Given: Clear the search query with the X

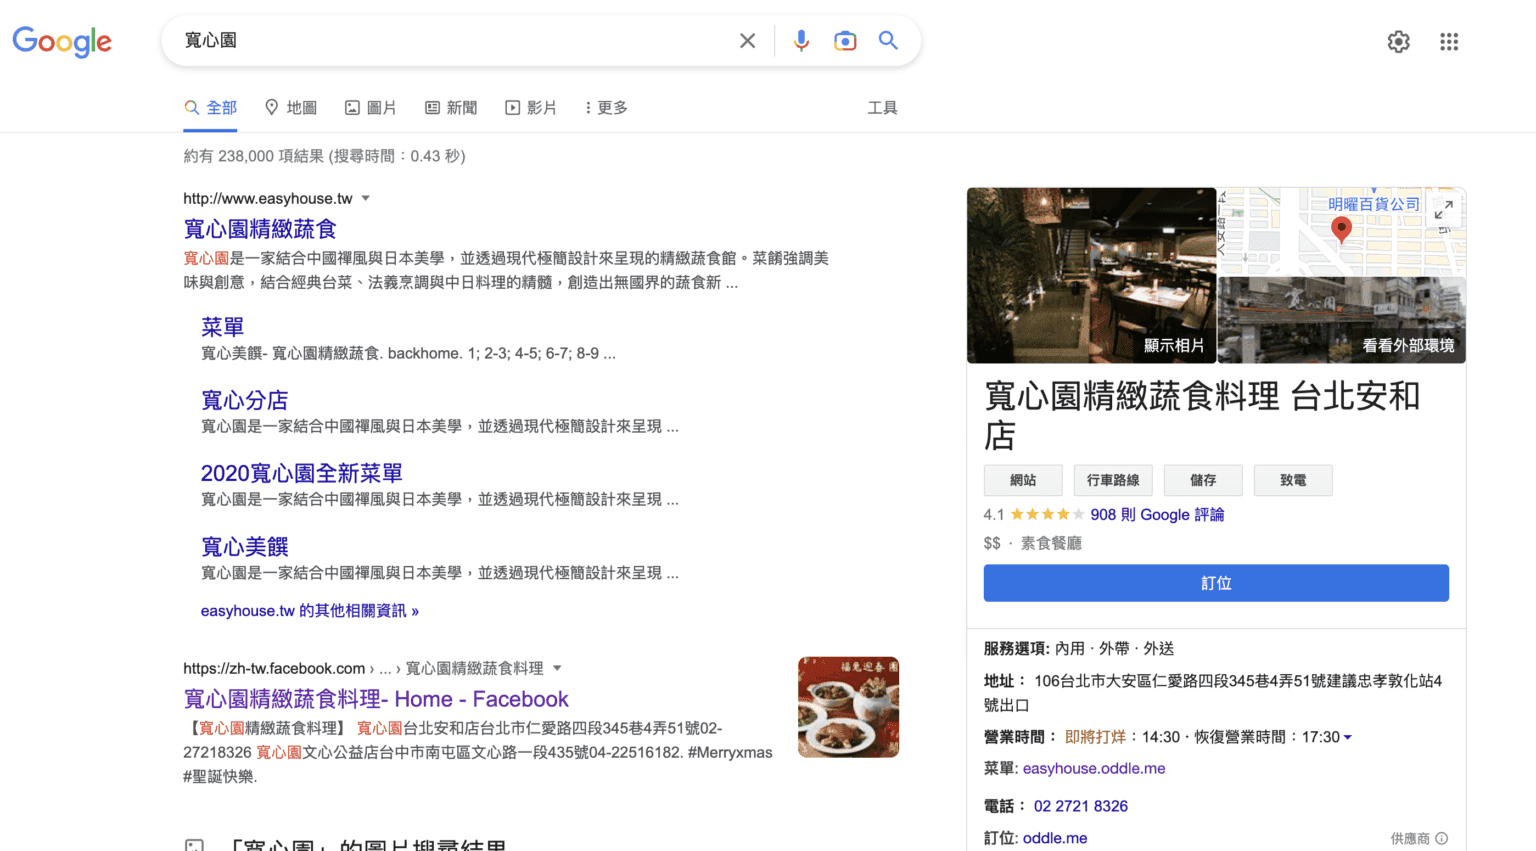Looking at the screenshot, I should pyautogui.click(x=747, y=41).
